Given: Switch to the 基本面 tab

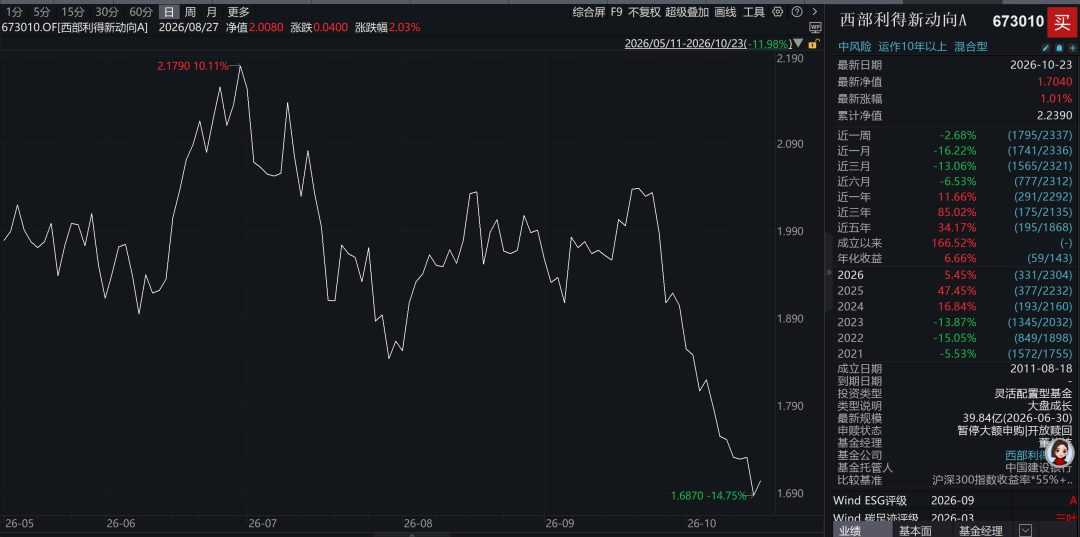Looking at the screenshot, I should 915,531.
